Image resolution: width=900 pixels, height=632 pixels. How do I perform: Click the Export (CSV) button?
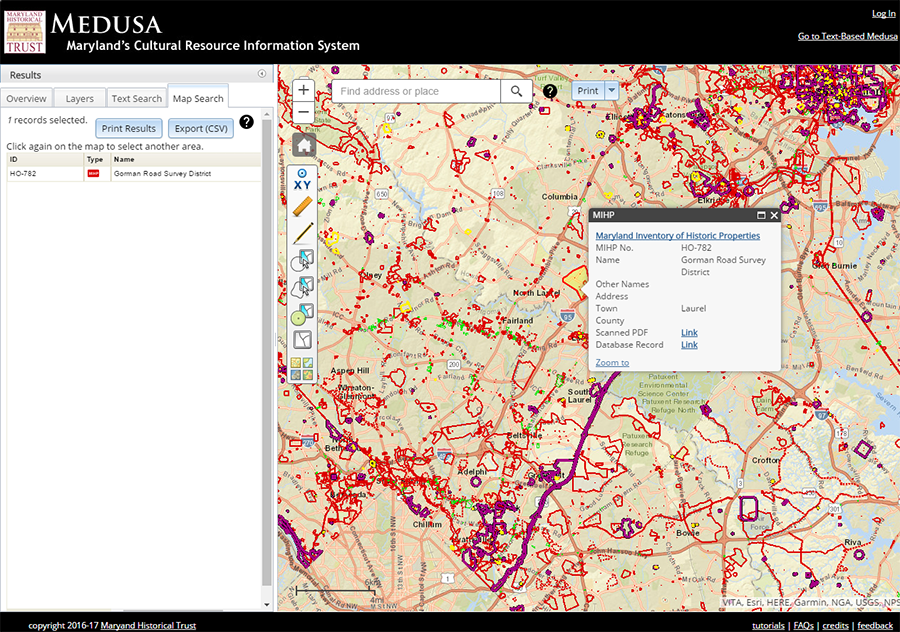[x=201, y=128]
